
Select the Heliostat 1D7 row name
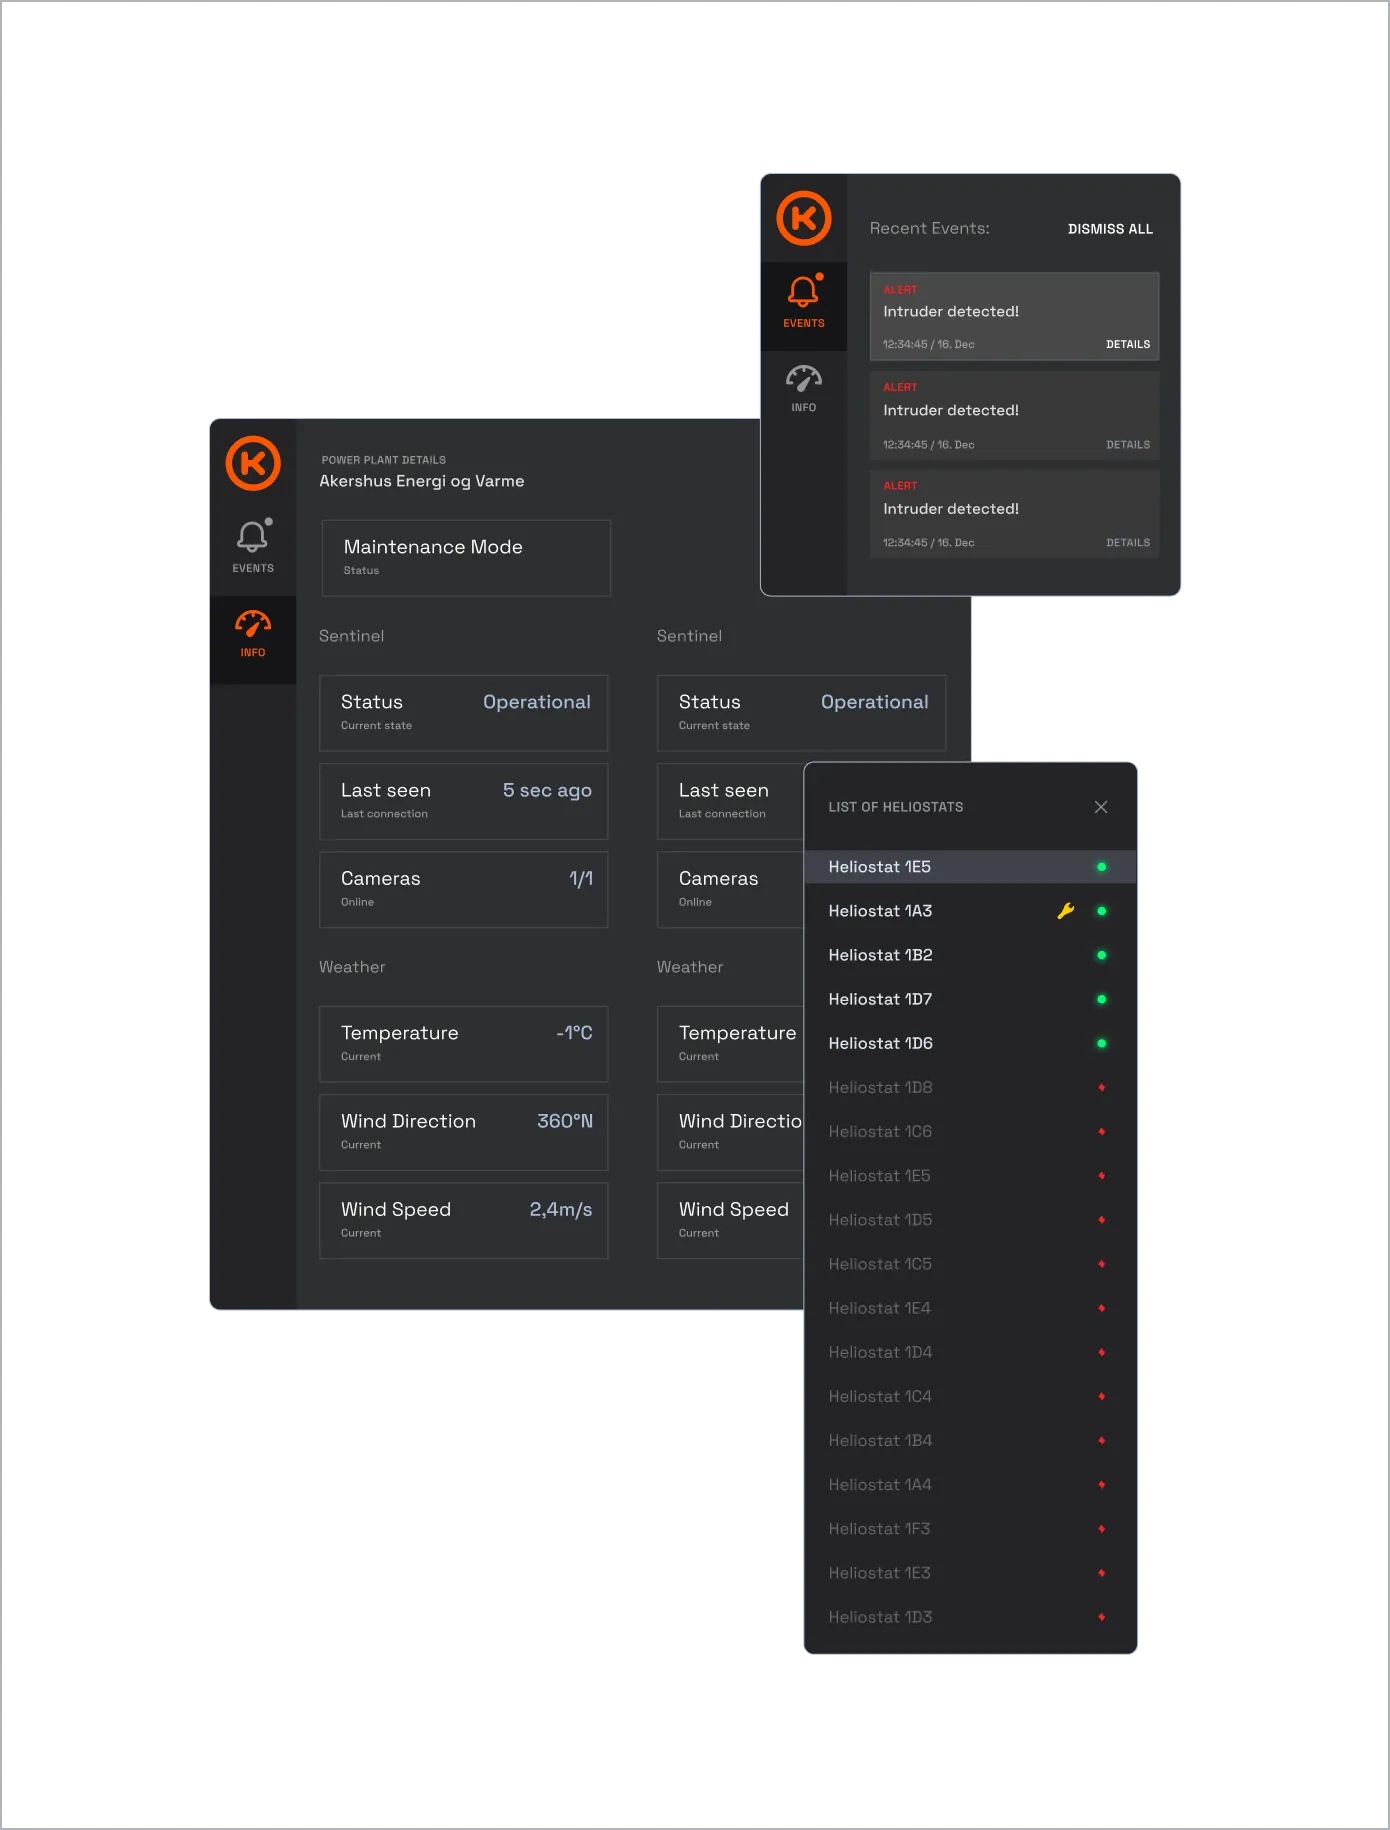click(880, 999)
